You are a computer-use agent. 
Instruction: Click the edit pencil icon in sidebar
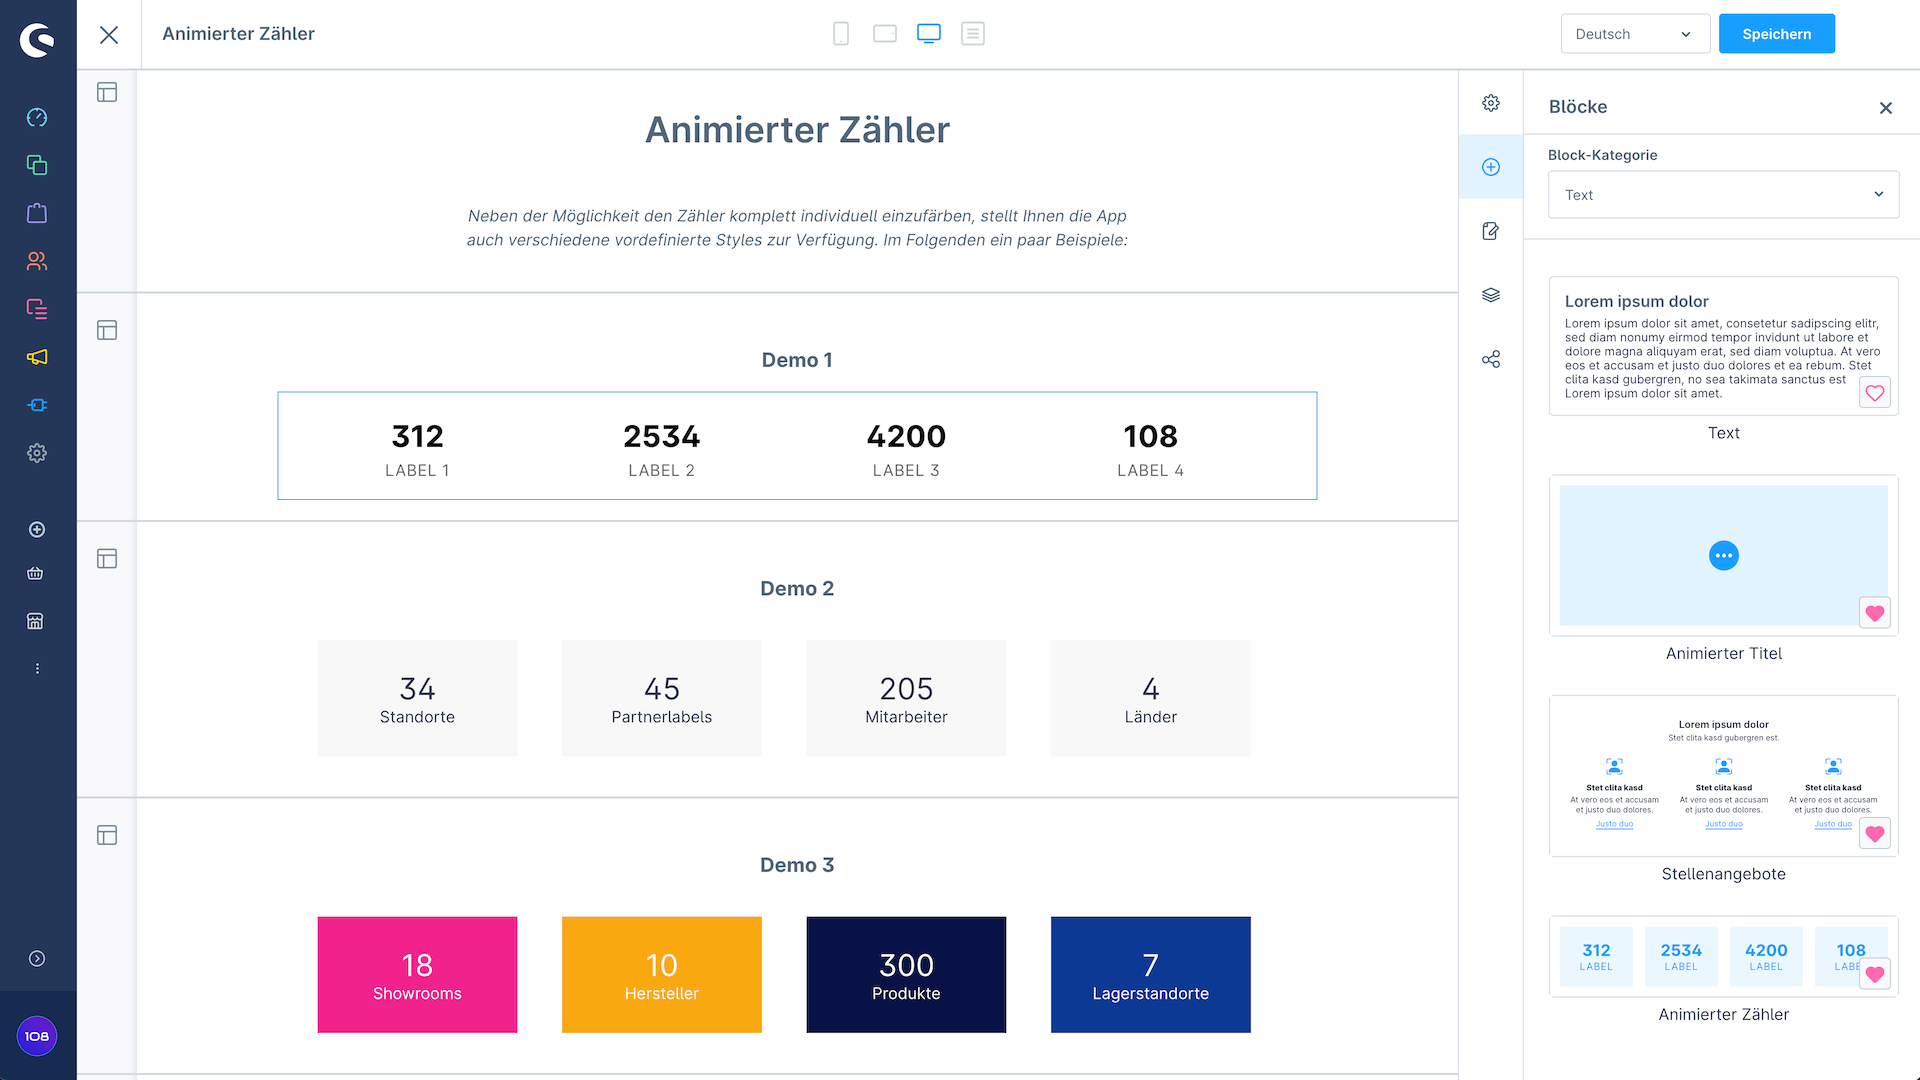pyautogui.click(x=1490, y=229)
